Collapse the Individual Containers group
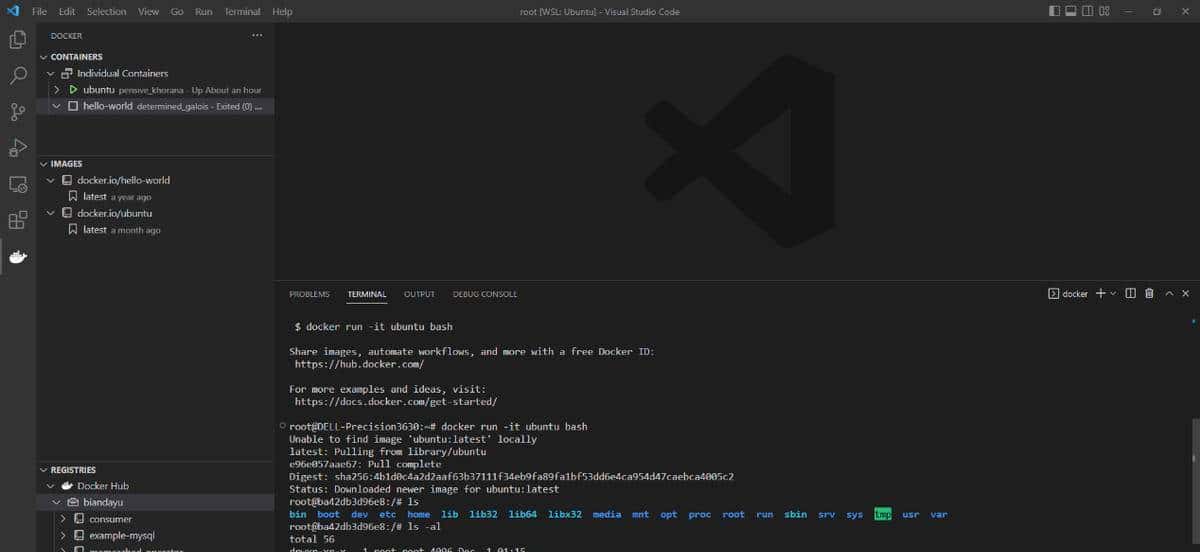 (x=51, y=73)
